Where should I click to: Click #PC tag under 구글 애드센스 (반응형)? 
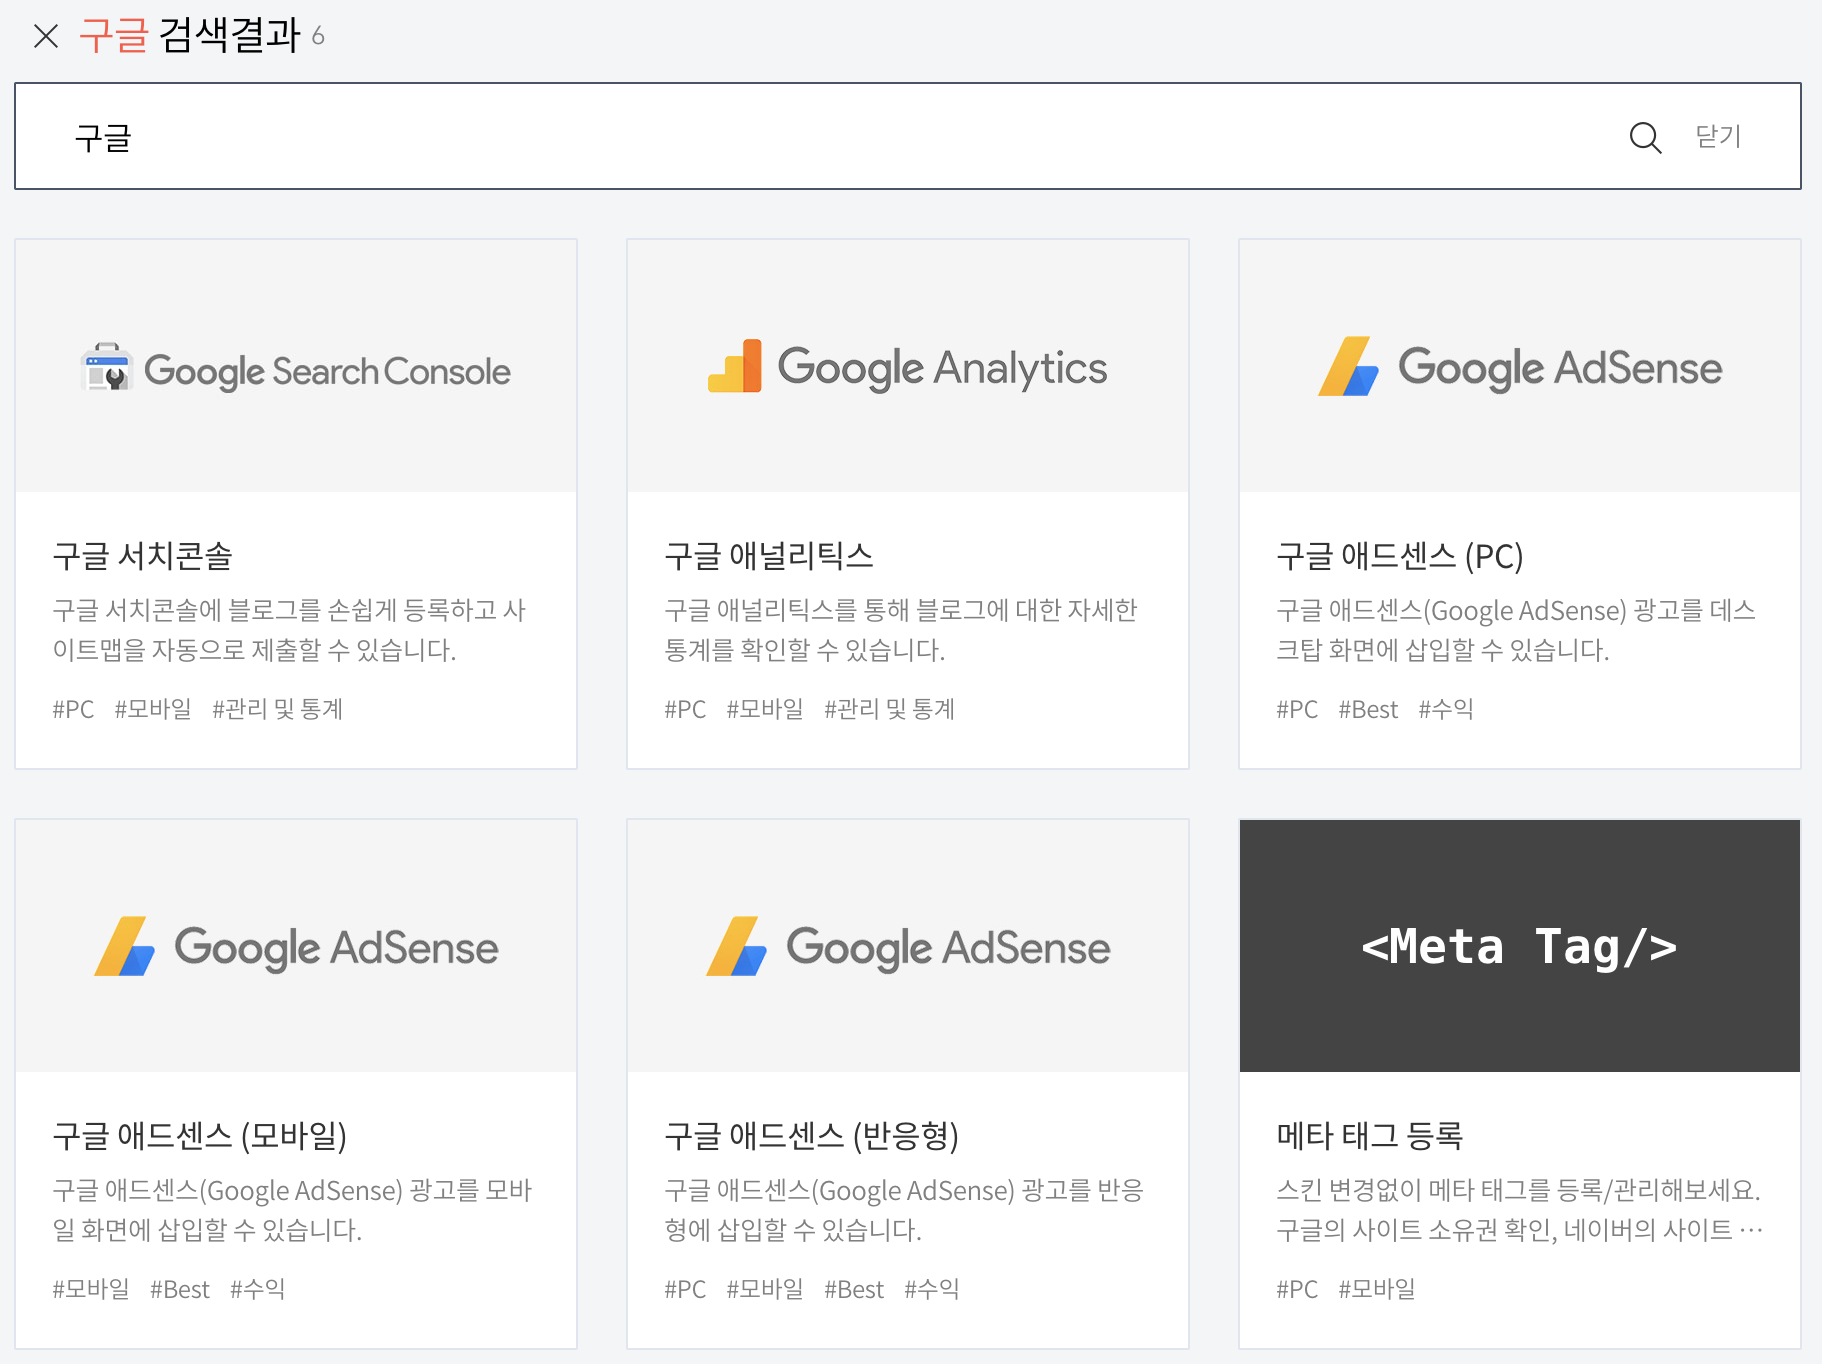(685, 1289)
